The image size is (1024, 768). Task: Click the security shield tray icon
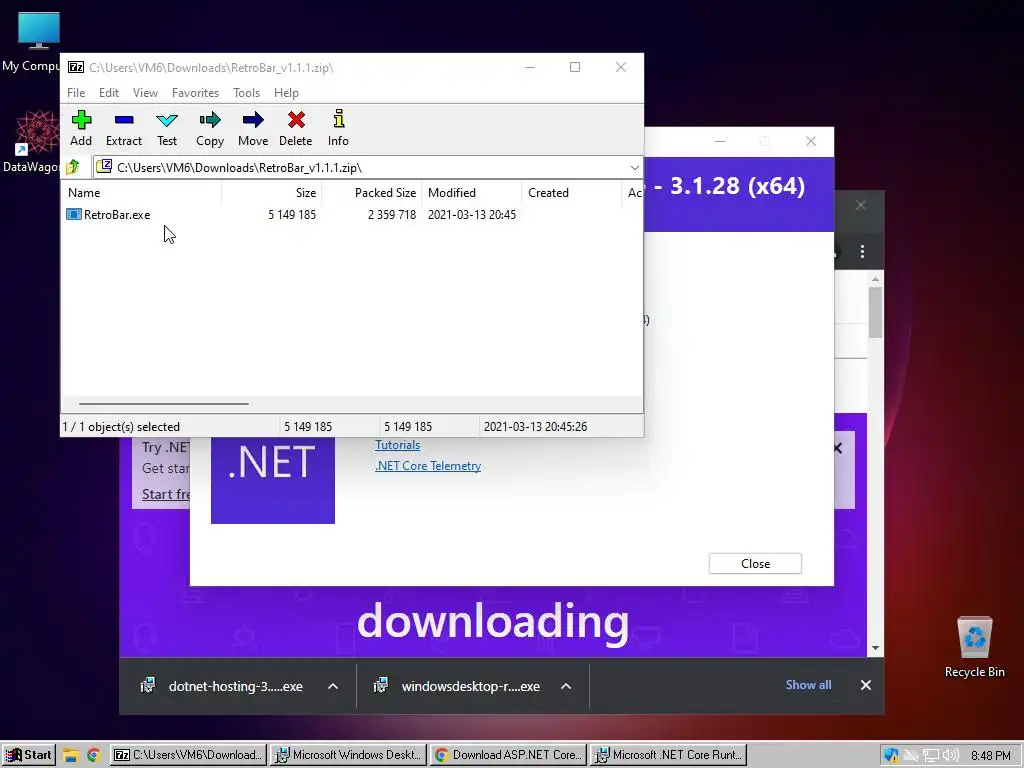coord(890,756)
